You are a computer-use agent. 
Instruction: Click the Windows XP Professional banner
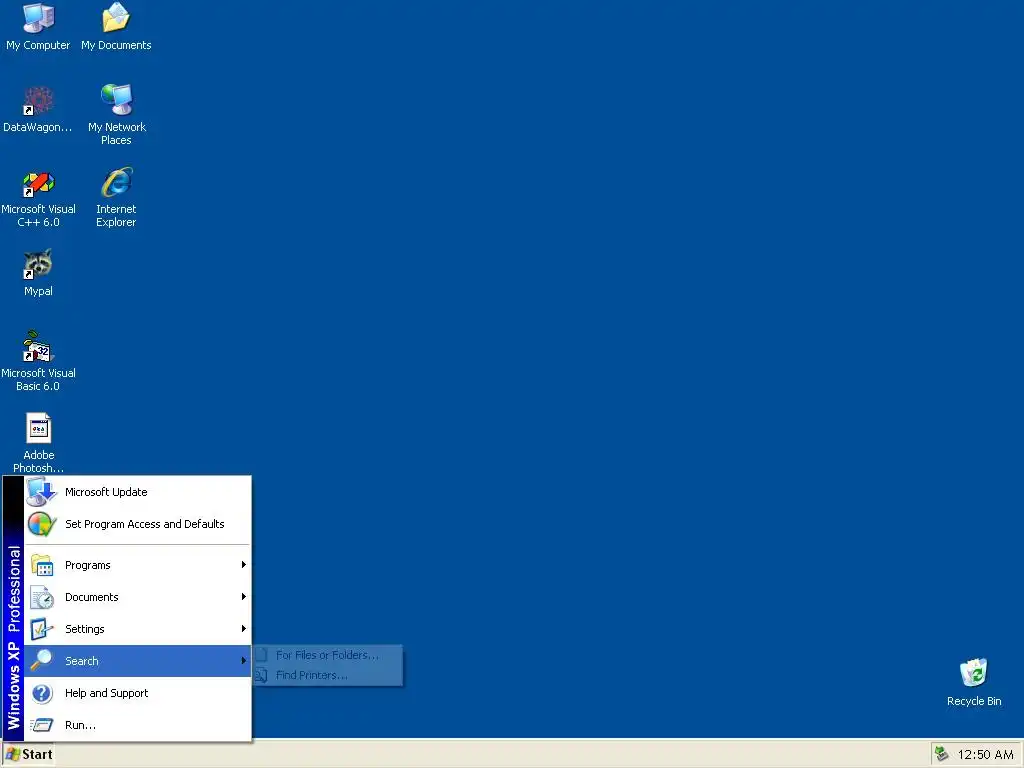[x=14, y=609]
